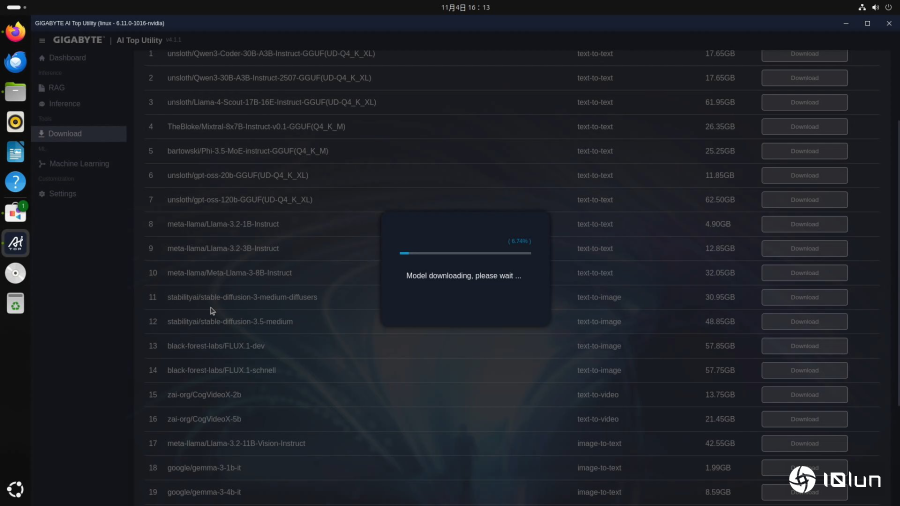The image size is (900, 506).
Task: Show applications with the Ubuntu logo button
Action: click(x=15, y=489)
